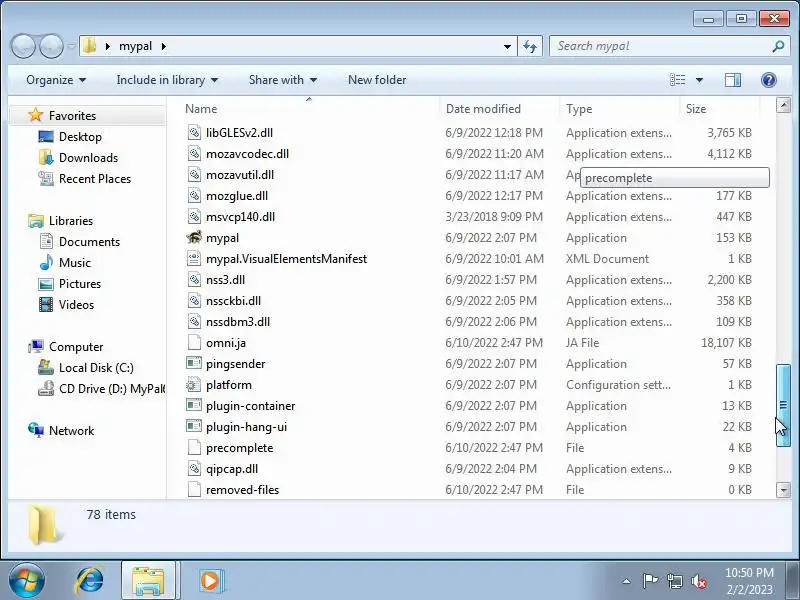Image resolution: width=800 pixels, height=600 pixels.
Task: Click the breadcrumb arrow before mypal
Action: coord(108,46)
